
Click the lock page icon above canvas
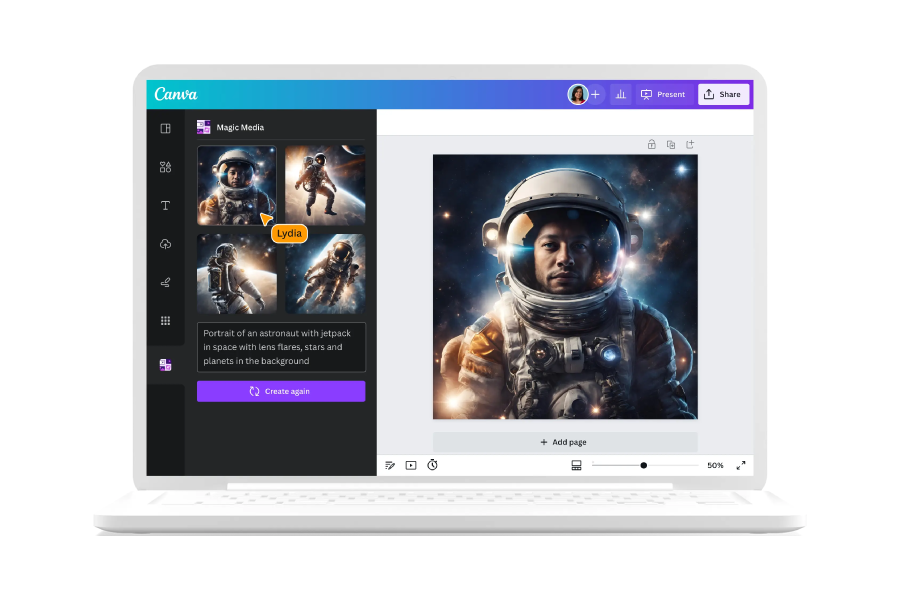[x=651, y=144]
